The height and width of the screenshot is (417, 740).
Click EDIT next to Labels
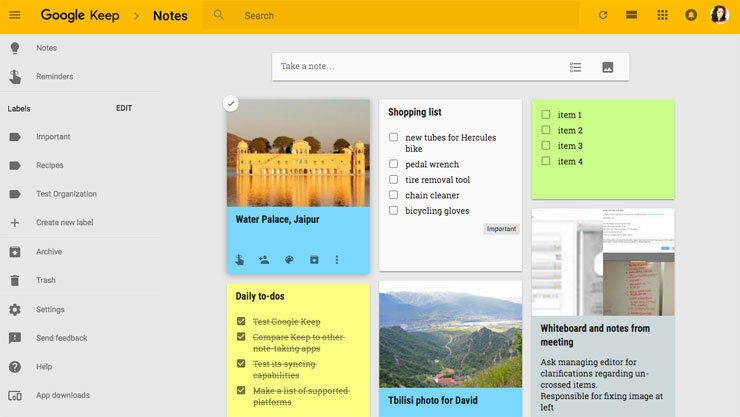coord(124,108)
